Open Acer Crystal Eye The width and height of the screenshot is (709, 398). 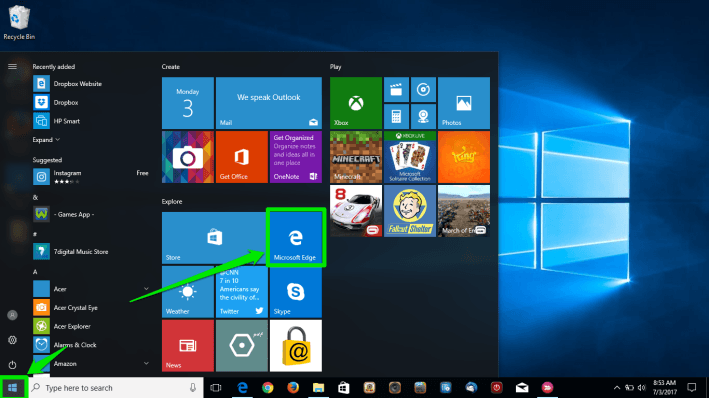coord(90,308)
